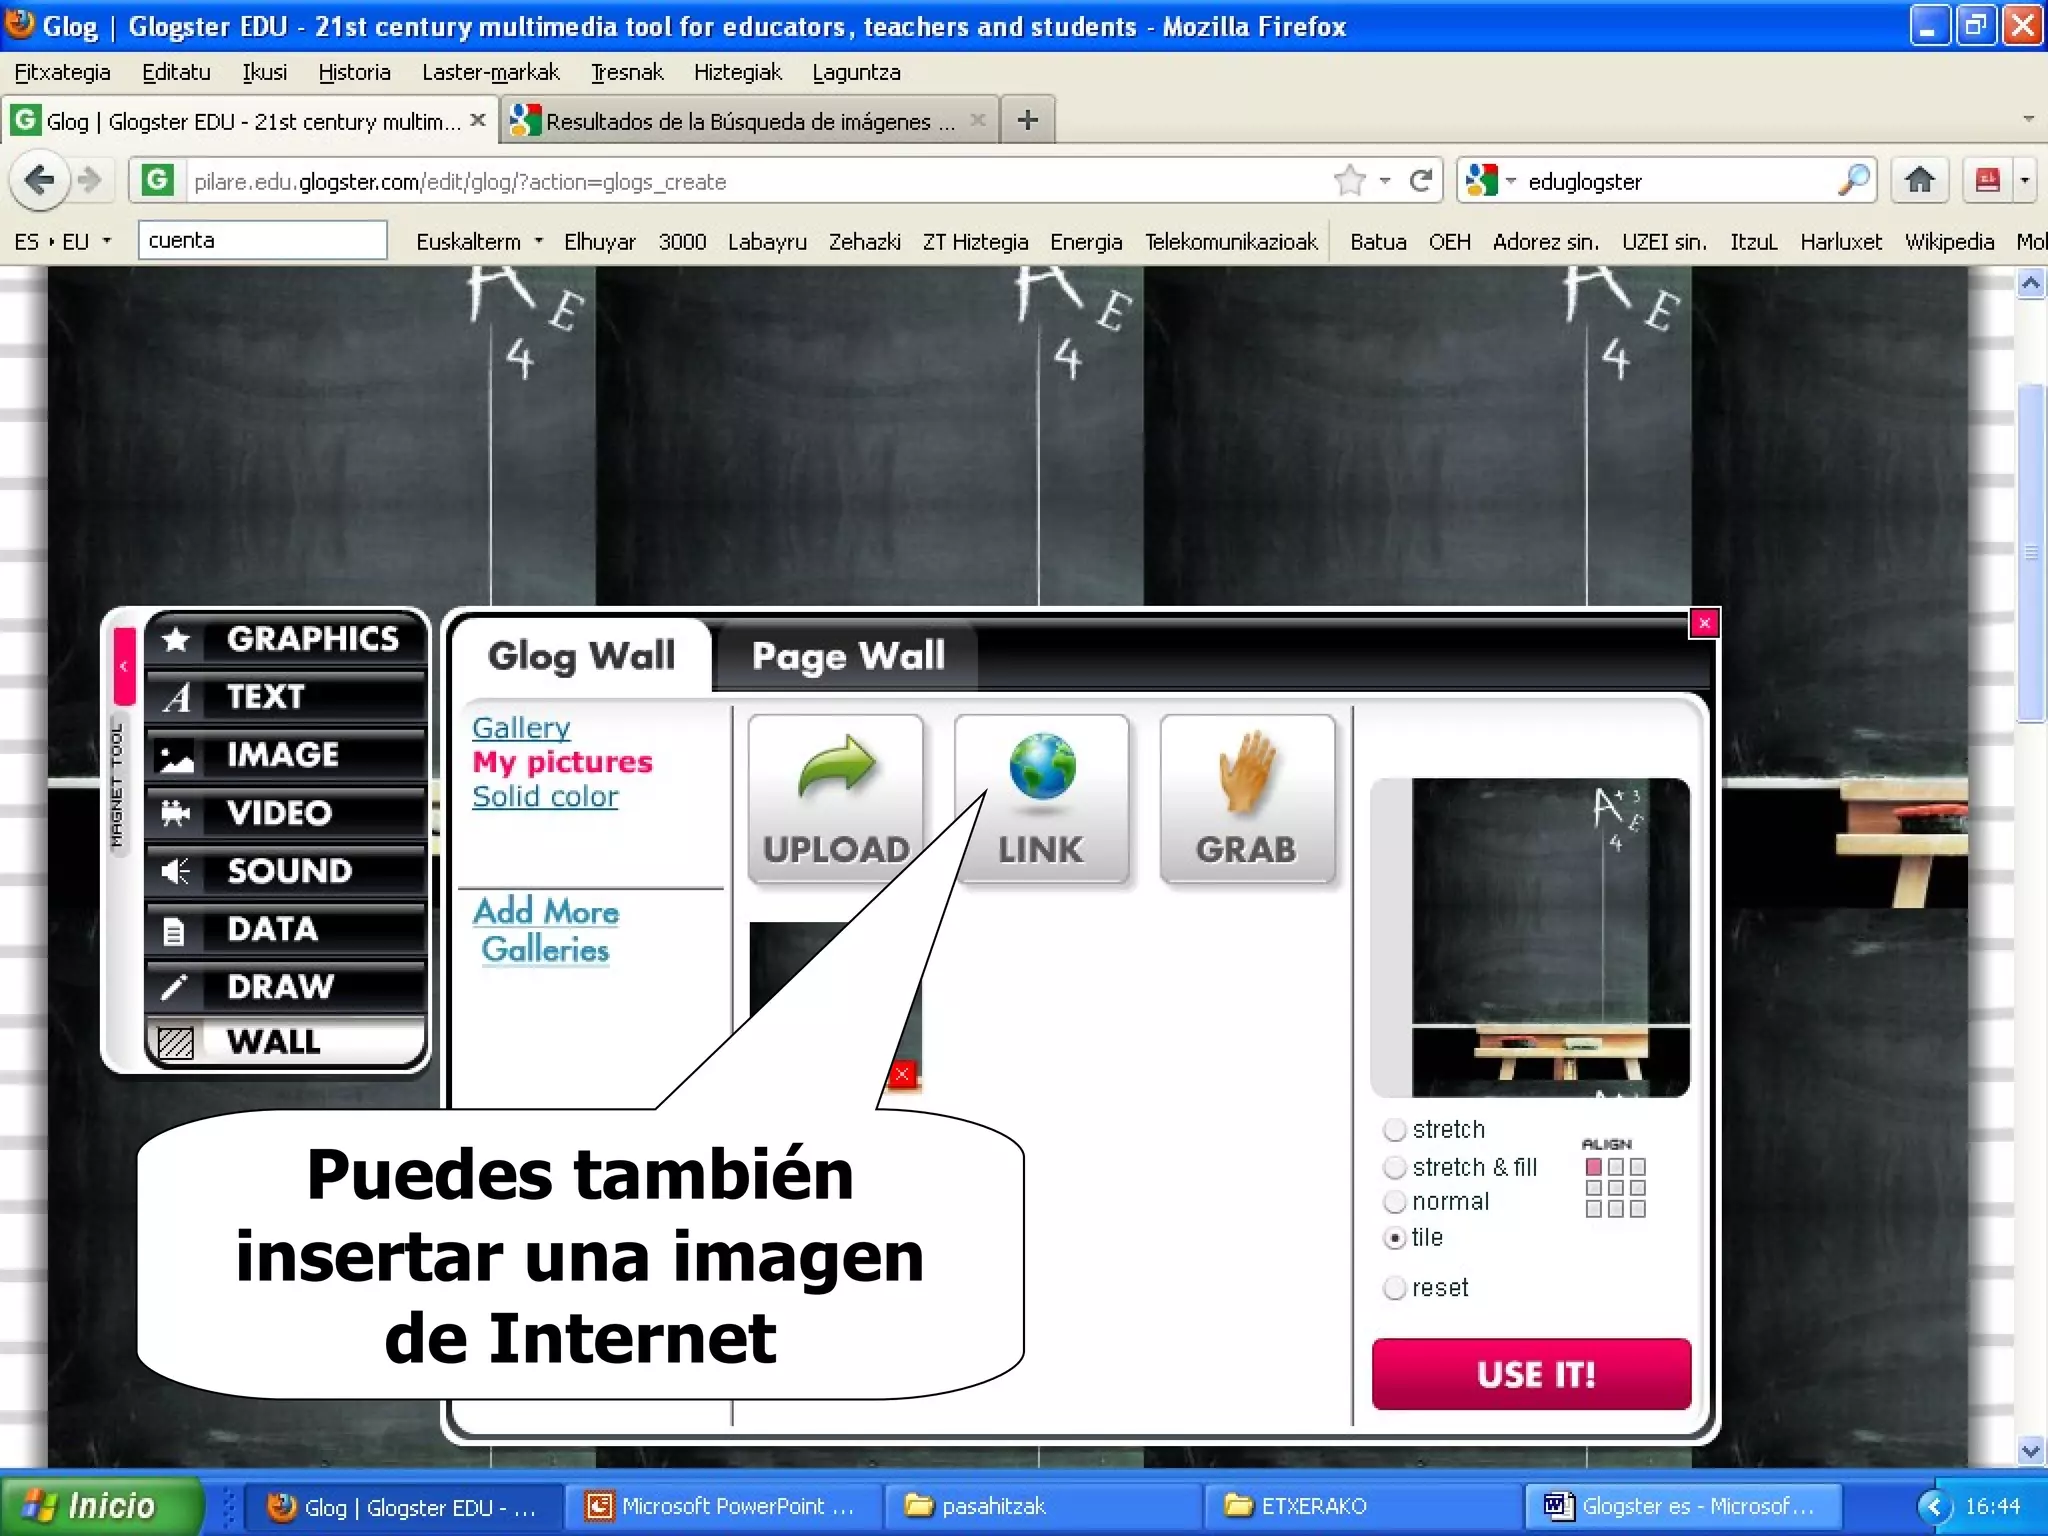Click the LINK globe button

point(1041,798)
